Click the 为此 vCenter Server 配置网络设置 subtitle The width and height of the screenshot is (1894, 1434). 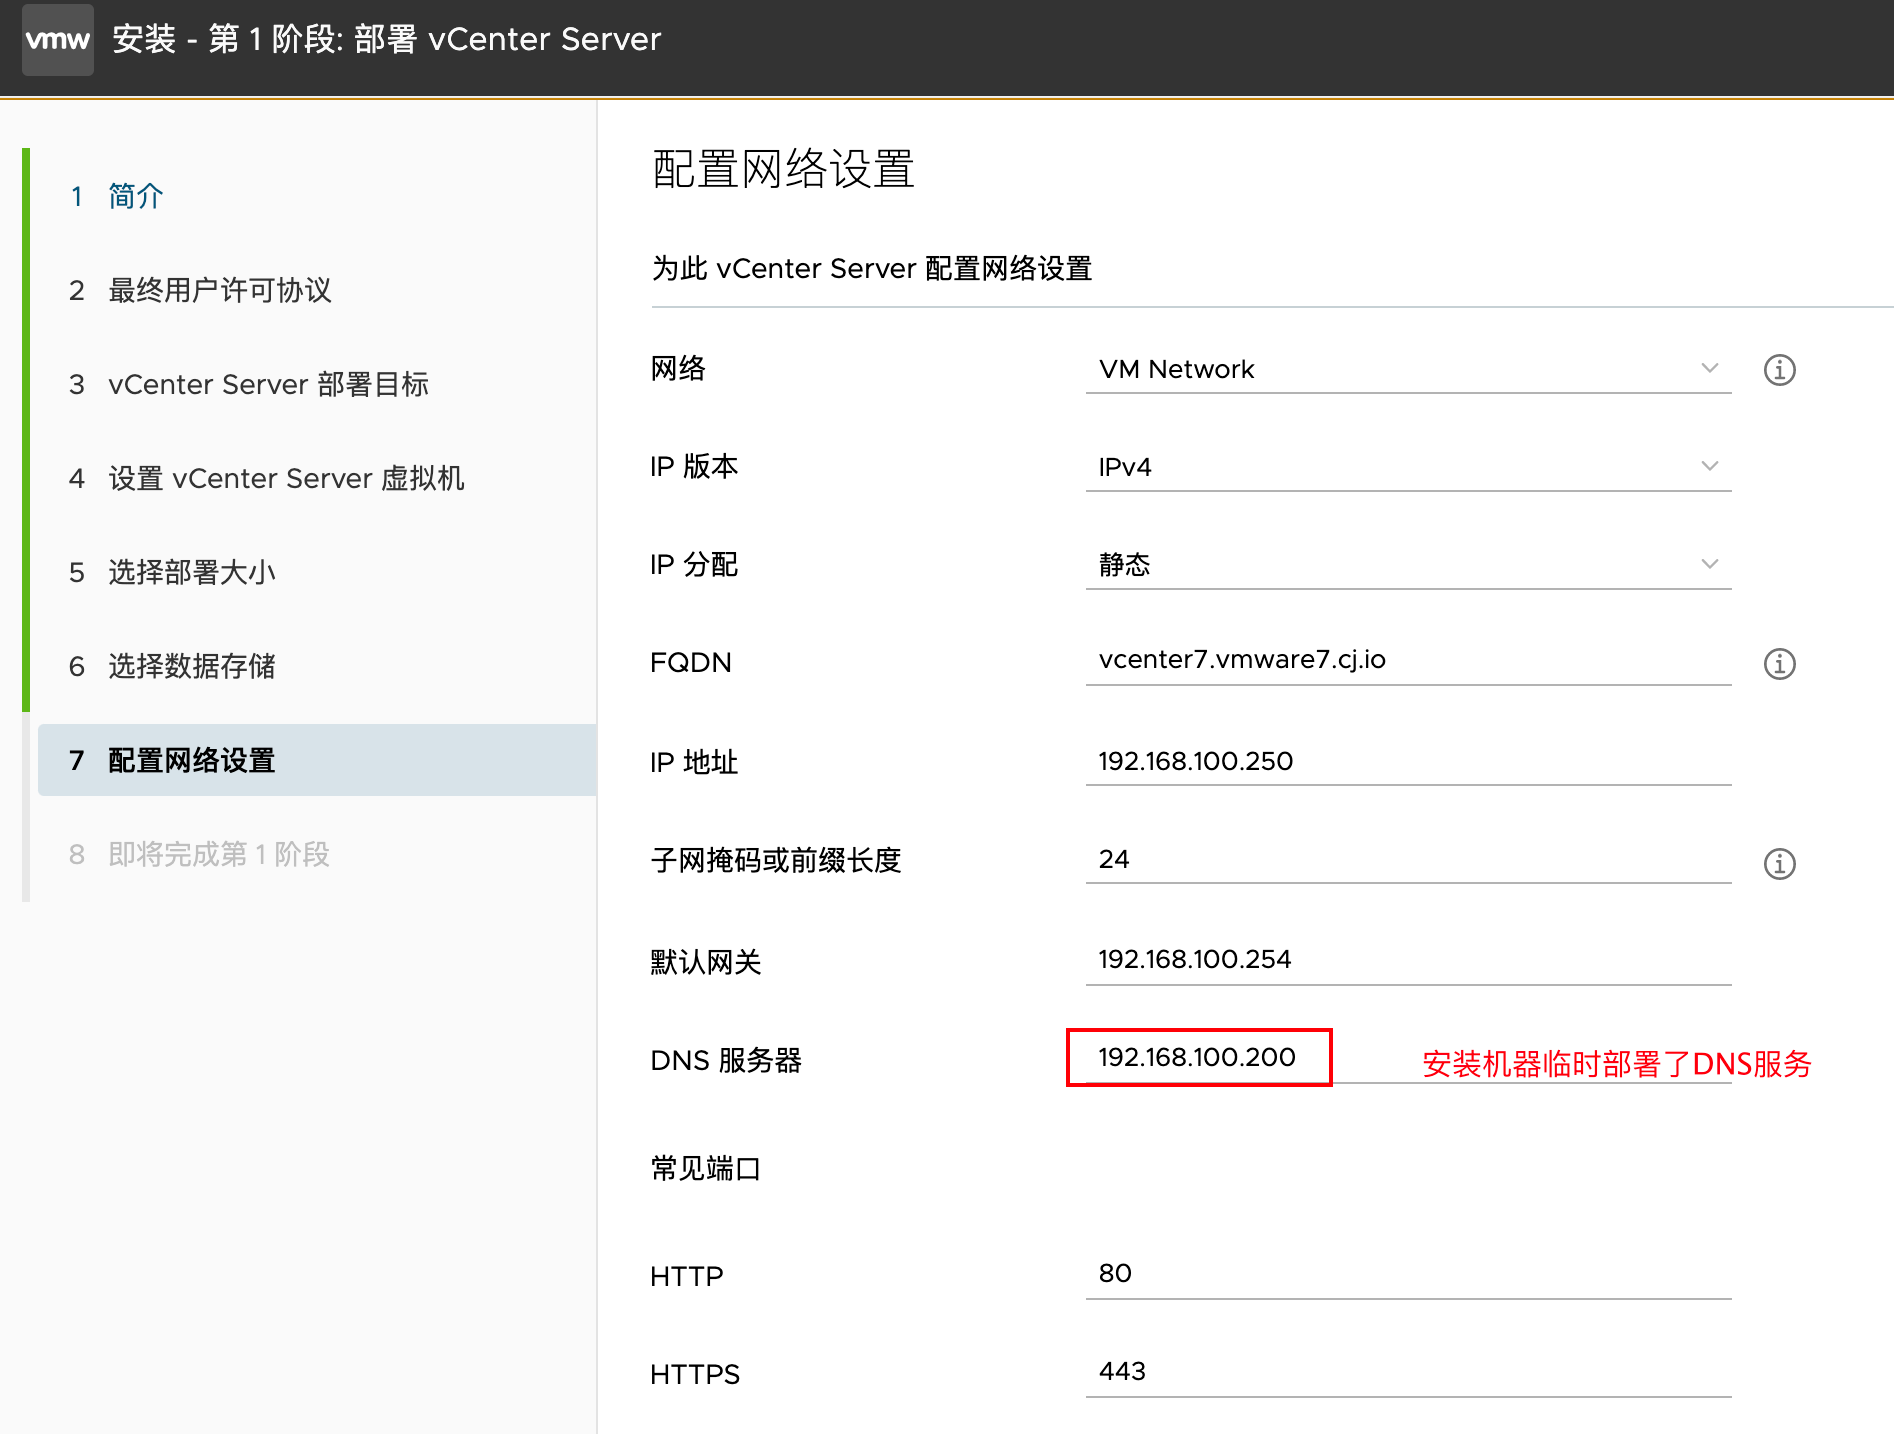coord(871,268)
